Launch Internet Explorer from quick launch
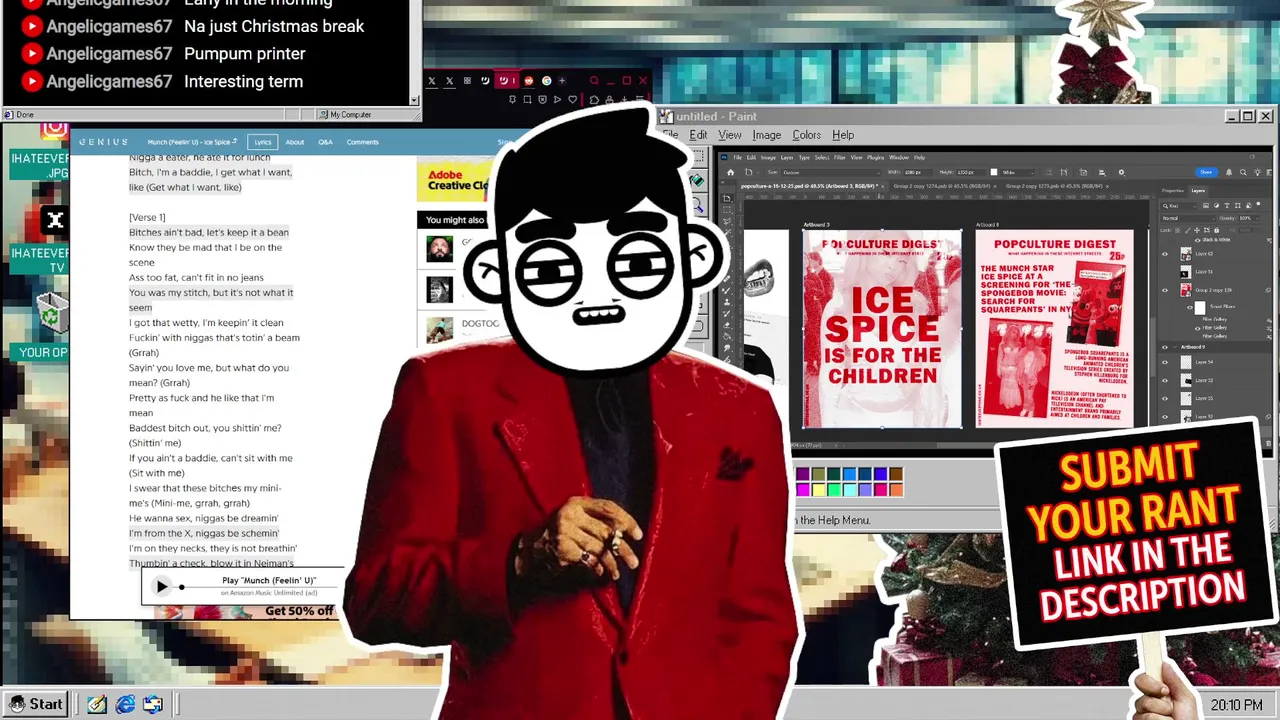This screenshot has width=1280, height=720. tap(125, 704)
